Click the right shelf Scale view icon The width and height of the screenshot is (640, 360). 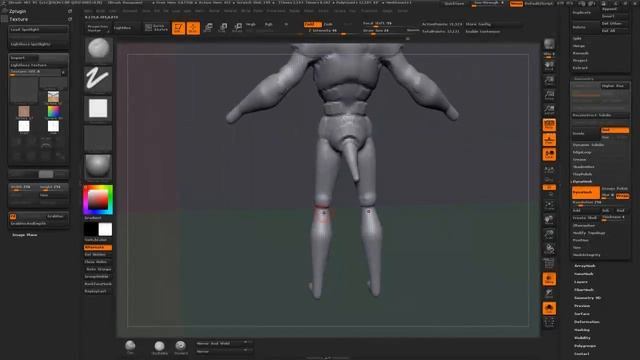click(x=549, y=235)
